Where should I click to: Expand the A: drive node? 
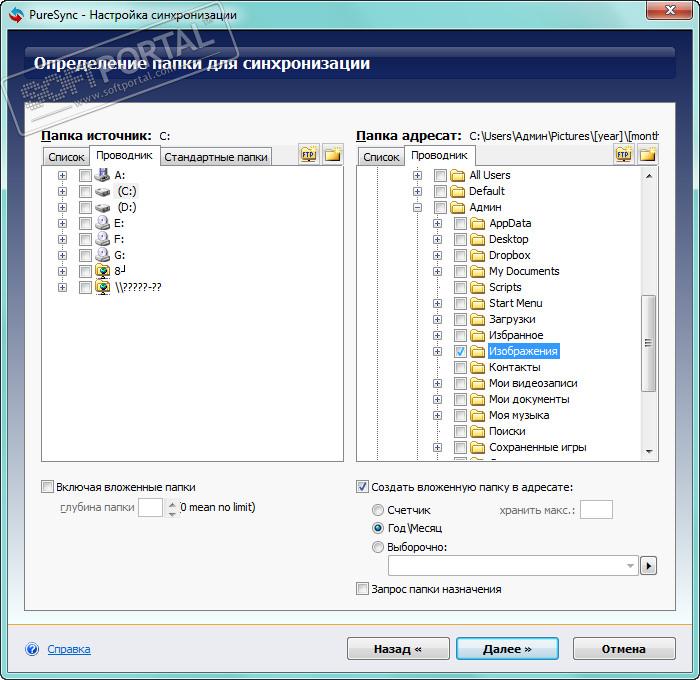[x=62, y=175]
